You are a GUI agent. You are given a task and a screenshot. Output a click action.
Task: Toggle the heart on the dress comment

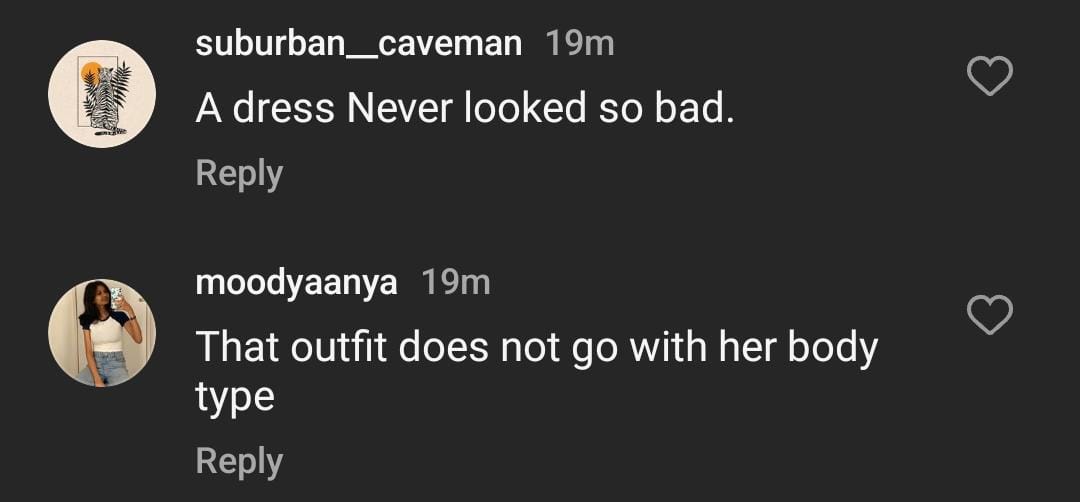991,76
